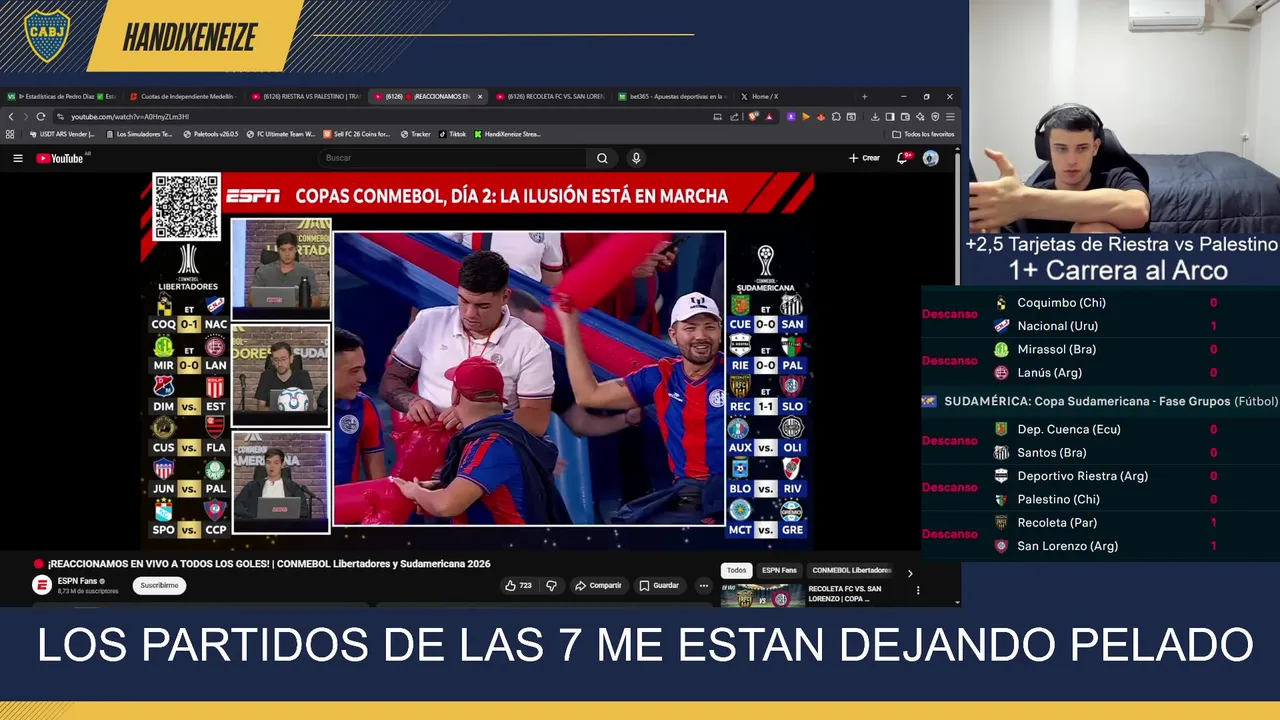Viewport: 1280px width, 720px height.
Task: Click the YouTube search magnifier button
Action: (602, 158)
